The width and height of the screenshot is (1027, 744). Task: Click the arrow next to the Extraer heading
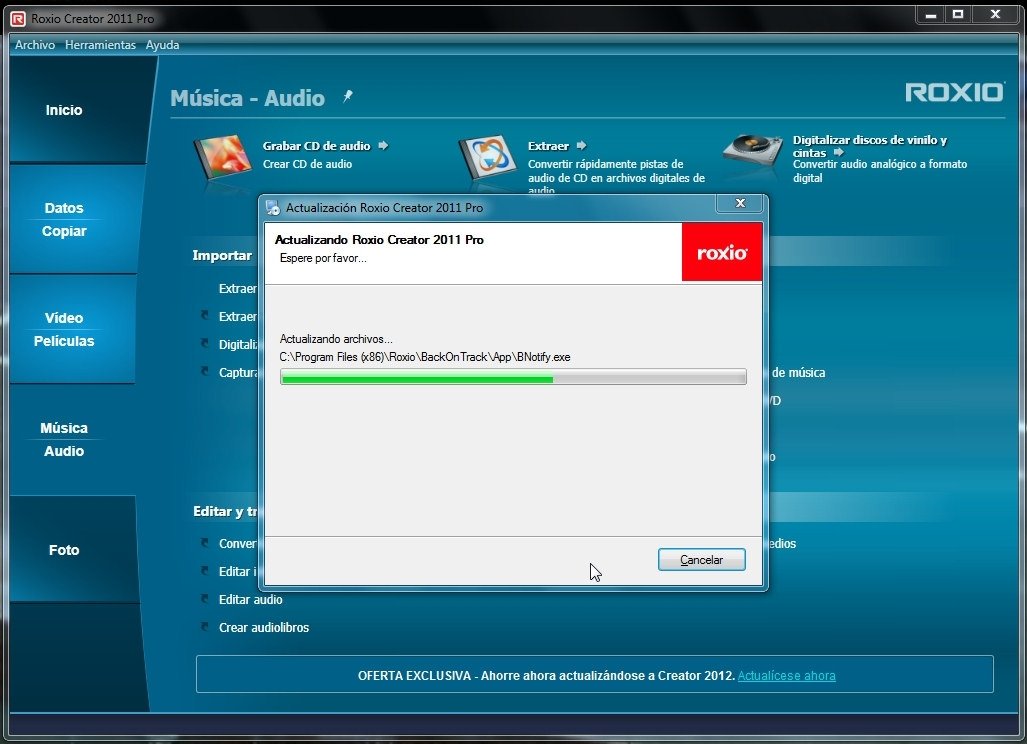tap(581, 145)
